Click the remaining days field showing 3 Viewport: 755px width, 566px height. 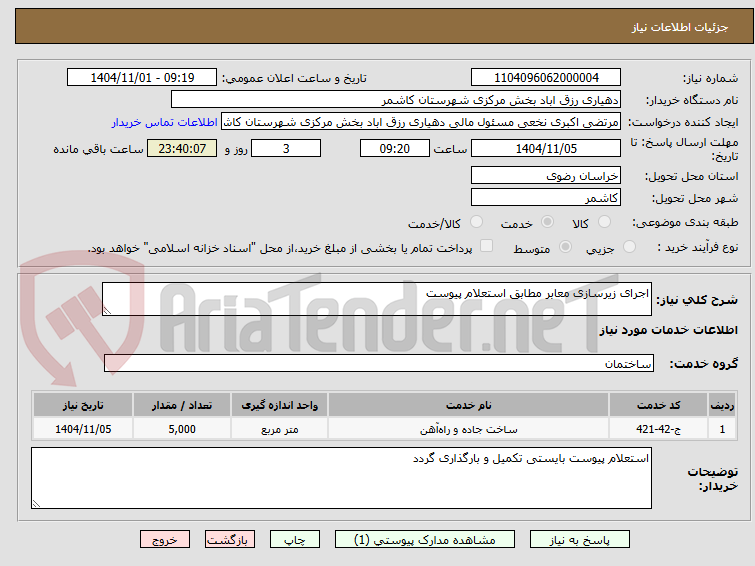(x=286, y=148)
